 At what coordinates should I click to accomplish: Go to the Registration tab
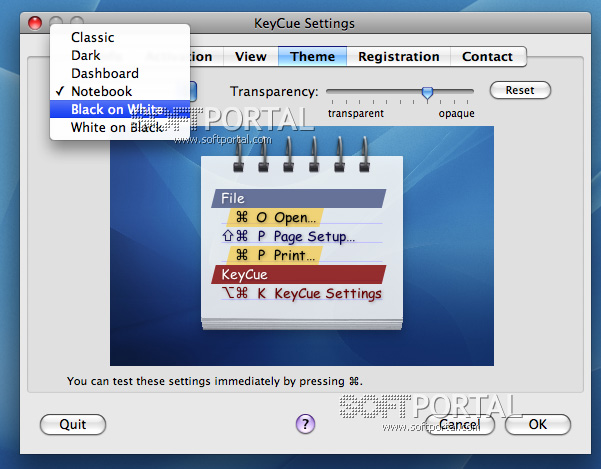point(399,57)
